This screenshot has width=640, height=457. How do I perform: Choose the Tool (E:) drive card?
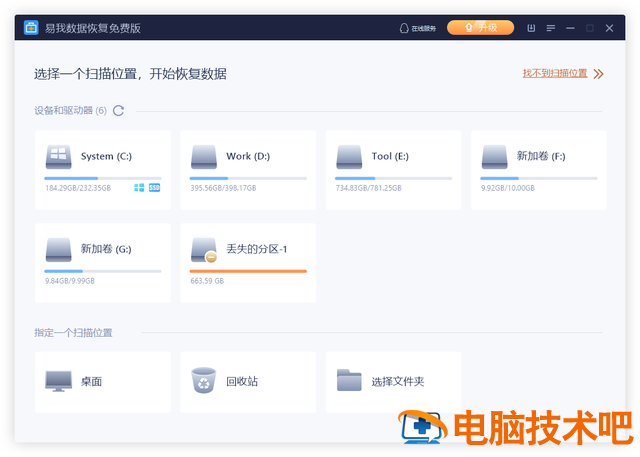(x=393, y=170)
